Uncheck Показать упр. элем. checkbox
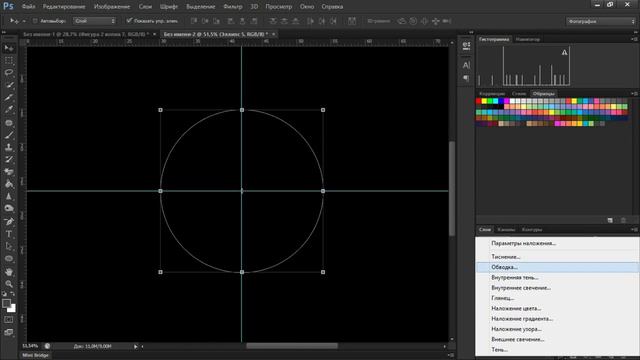Image resolution: width=640 pixels, height=360 pixels. (129, 20)
